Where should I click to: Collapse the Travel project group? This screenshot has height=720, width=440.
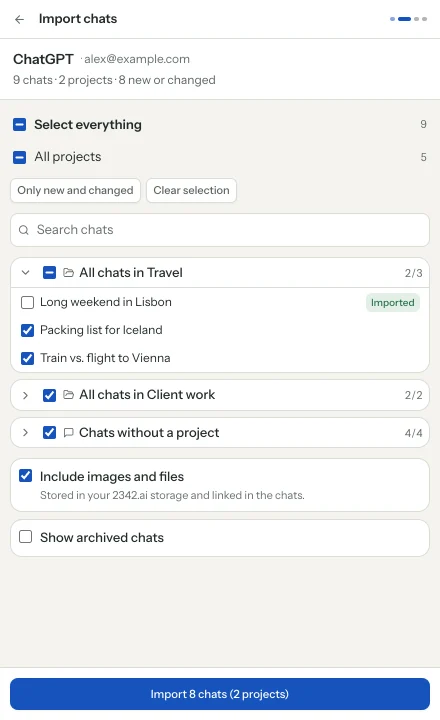(x=26, y=273)
